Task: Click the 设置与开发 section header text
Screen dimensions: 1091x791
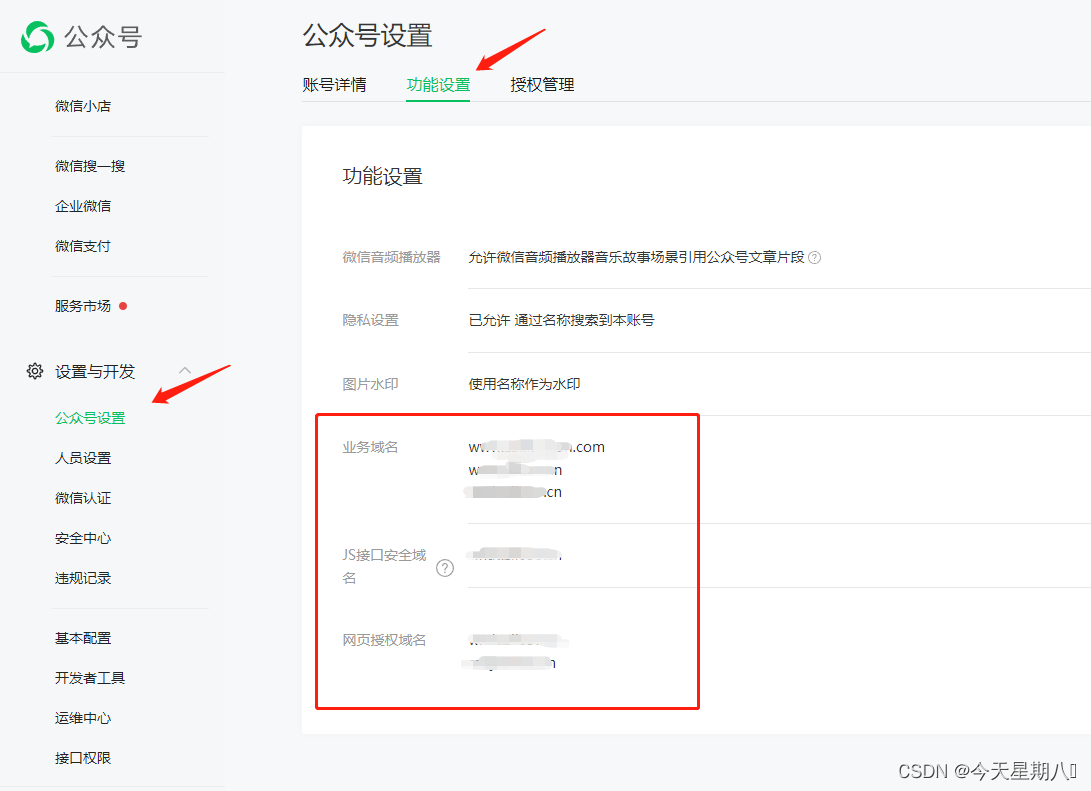Action: point(95,371)
